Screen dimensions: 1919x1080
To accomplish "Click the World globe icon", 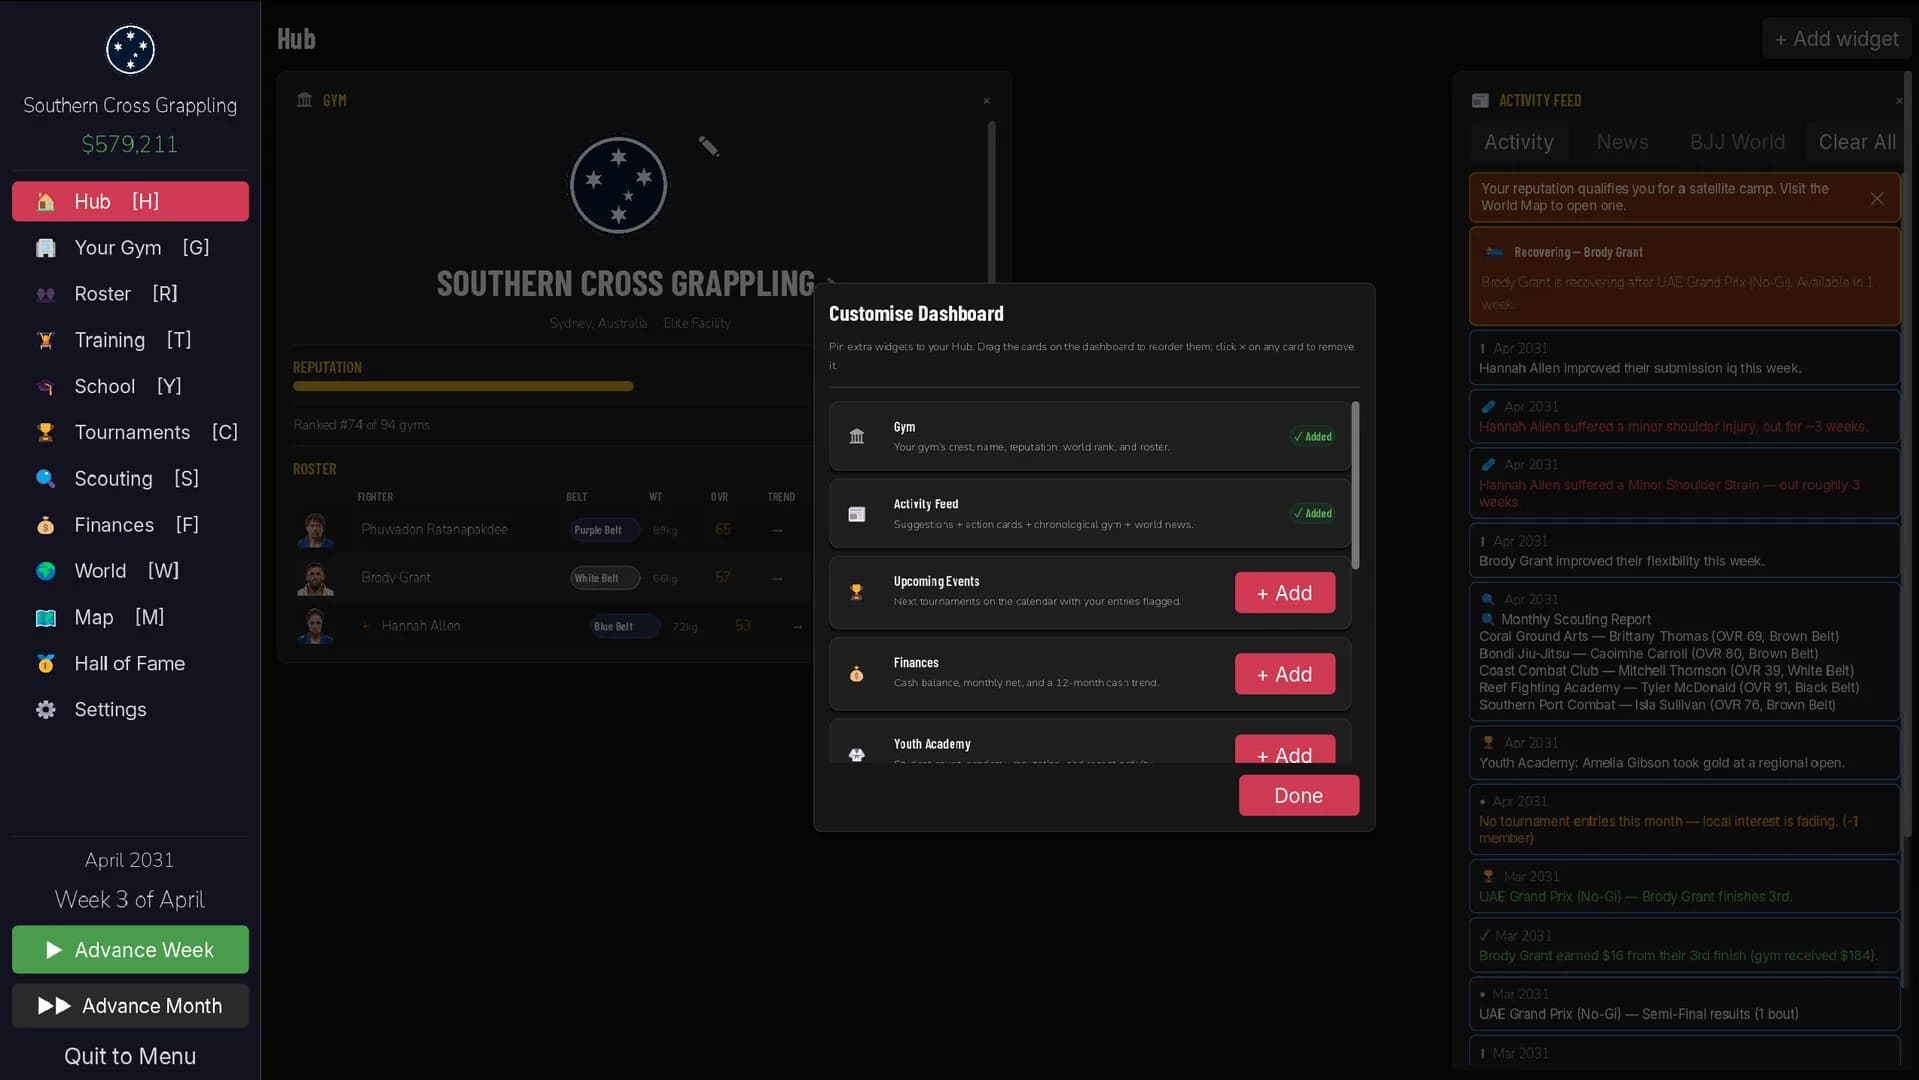I will [x=45, y=571].
